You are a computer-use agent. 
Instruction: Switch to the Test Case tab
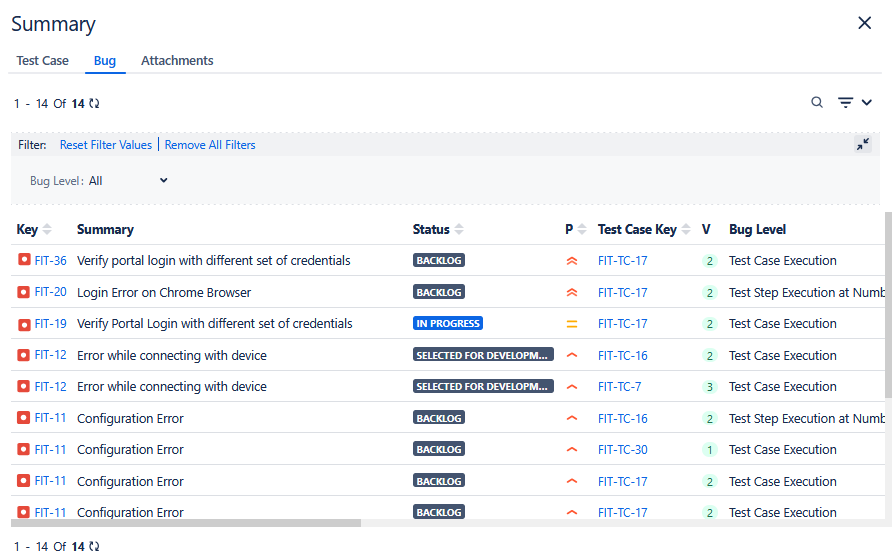43,61
